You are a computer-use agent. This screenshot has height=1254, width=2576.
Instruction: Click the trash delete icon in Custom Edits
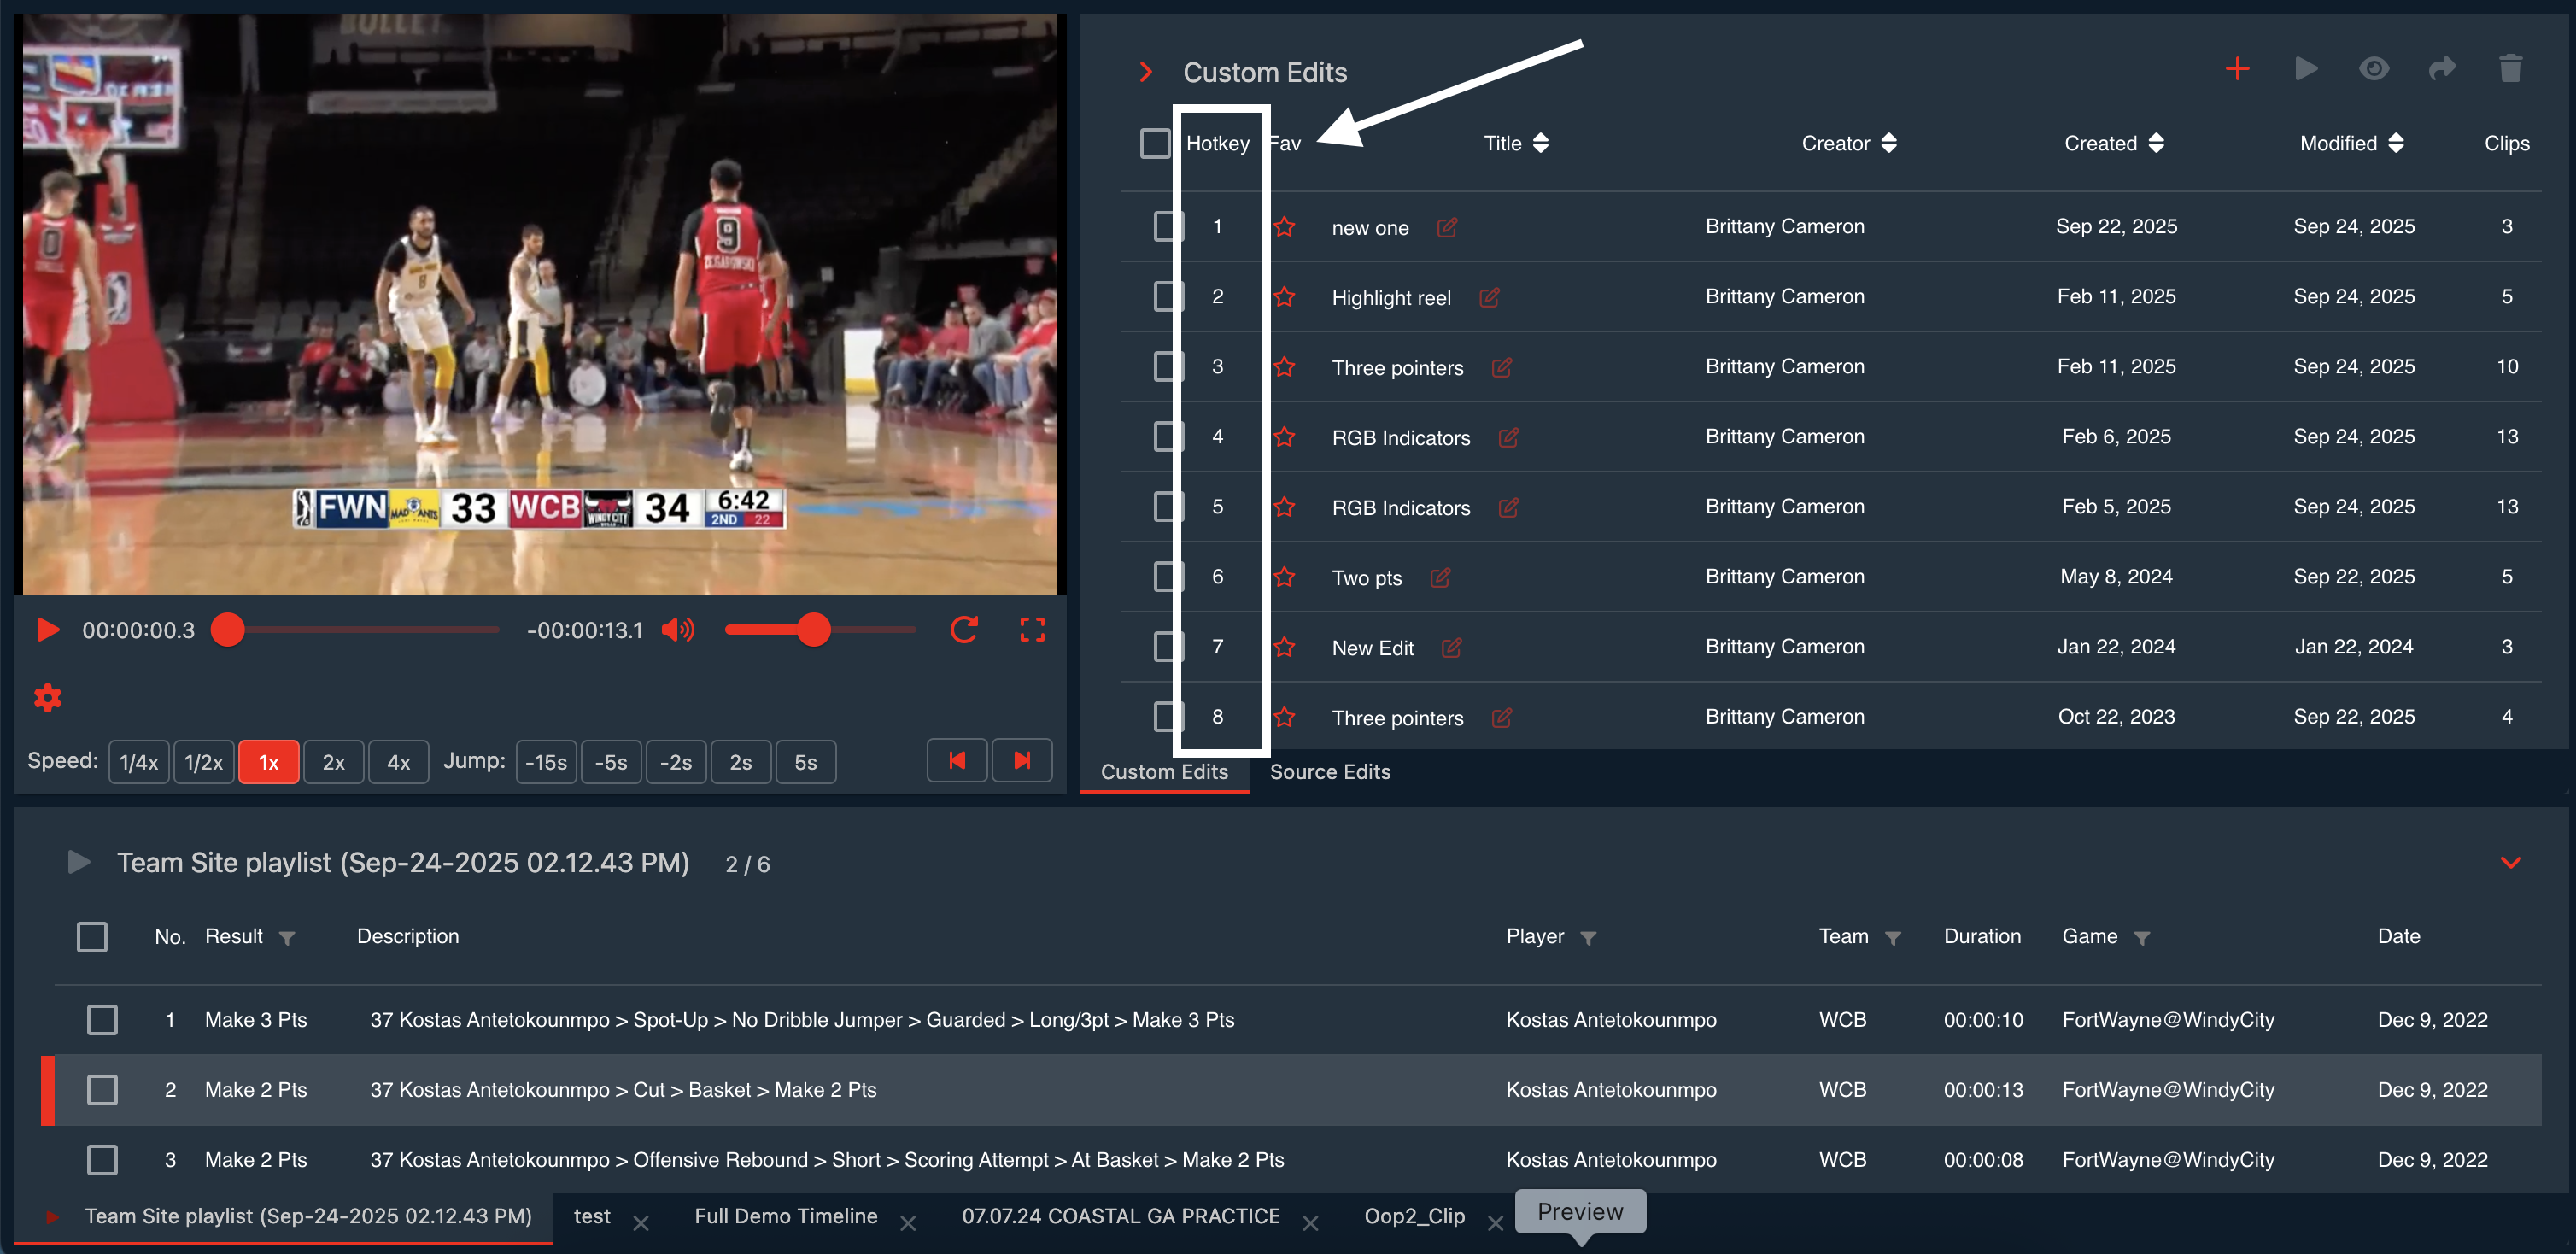tap(2510, 69)
